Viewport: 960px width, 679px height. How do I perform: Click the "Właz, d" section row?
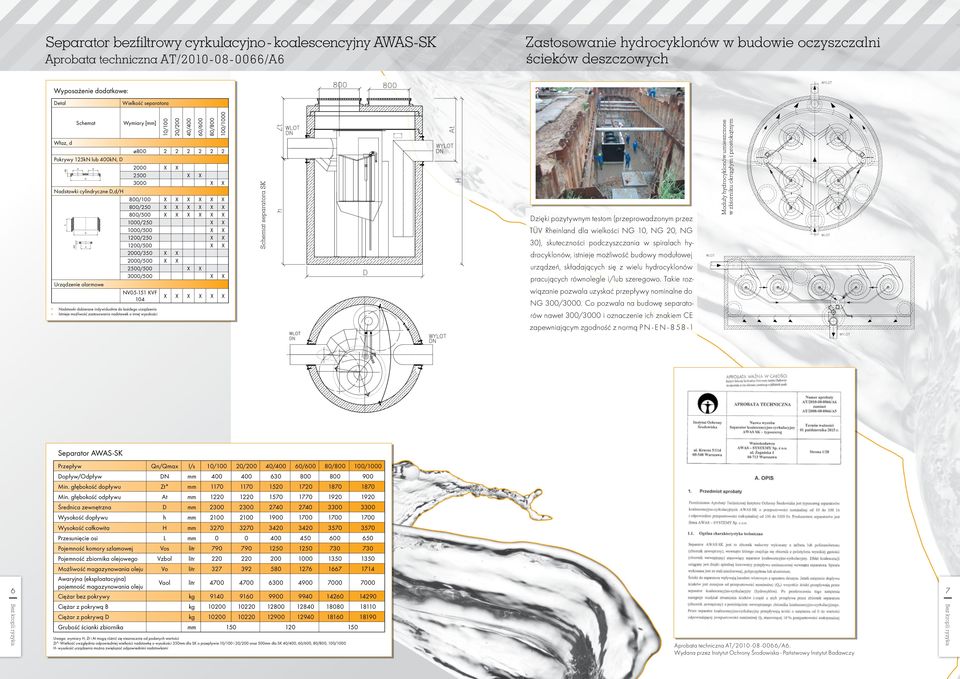coord(140,143)
